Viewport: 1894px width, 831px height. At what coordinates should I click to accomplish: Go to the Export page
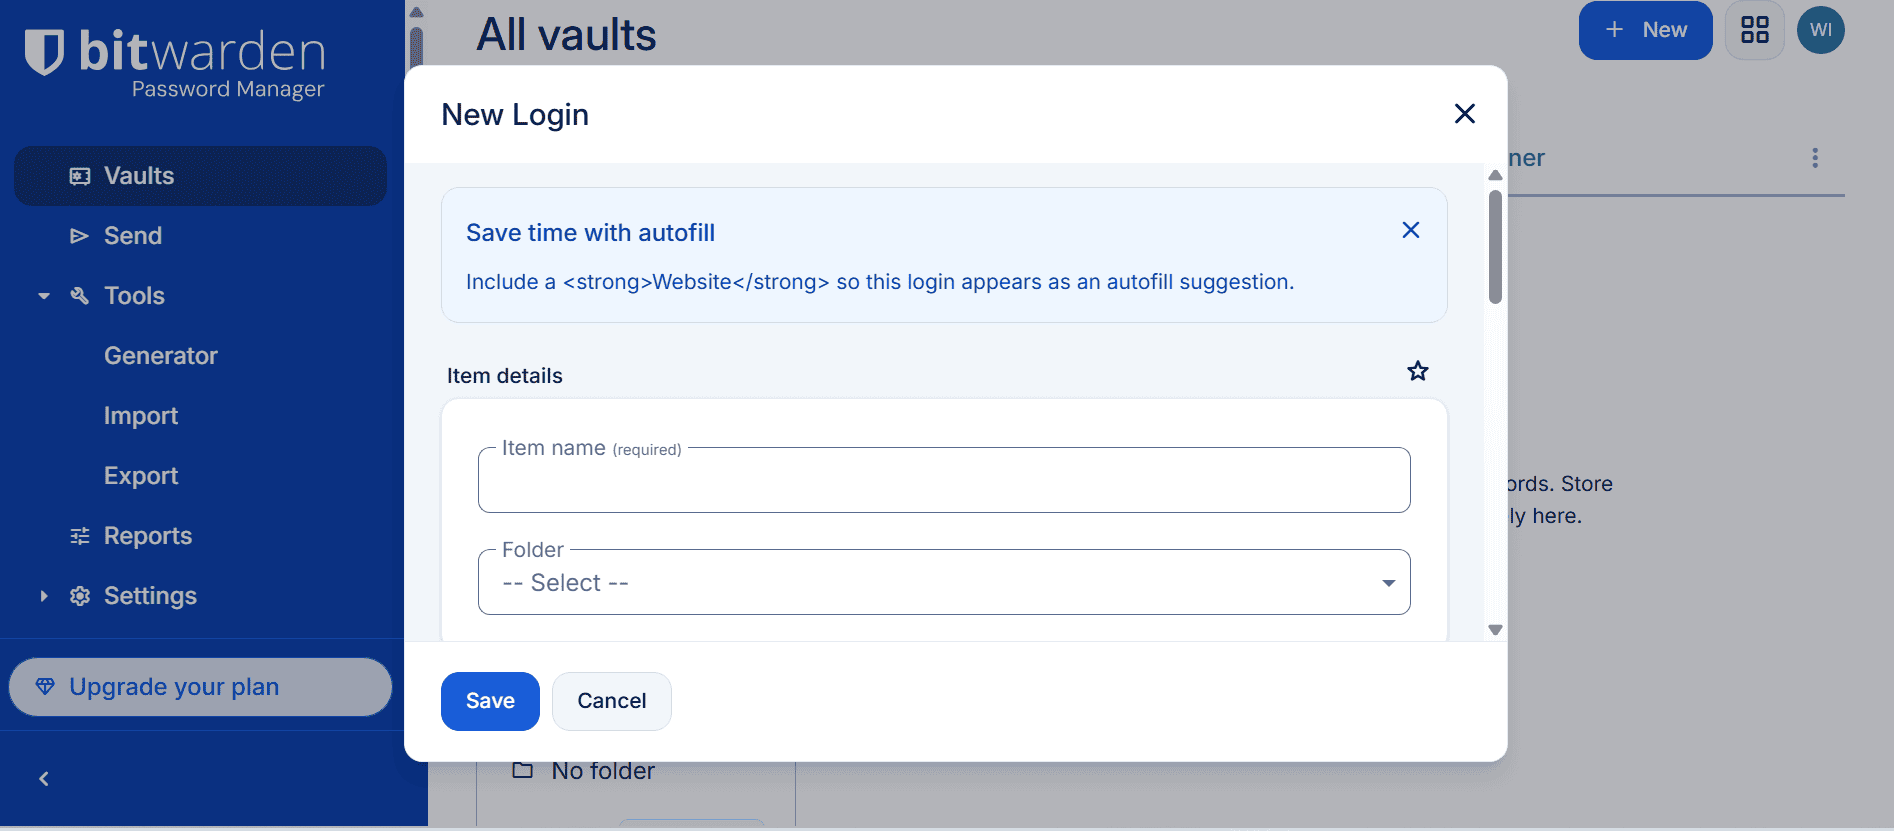141,476
